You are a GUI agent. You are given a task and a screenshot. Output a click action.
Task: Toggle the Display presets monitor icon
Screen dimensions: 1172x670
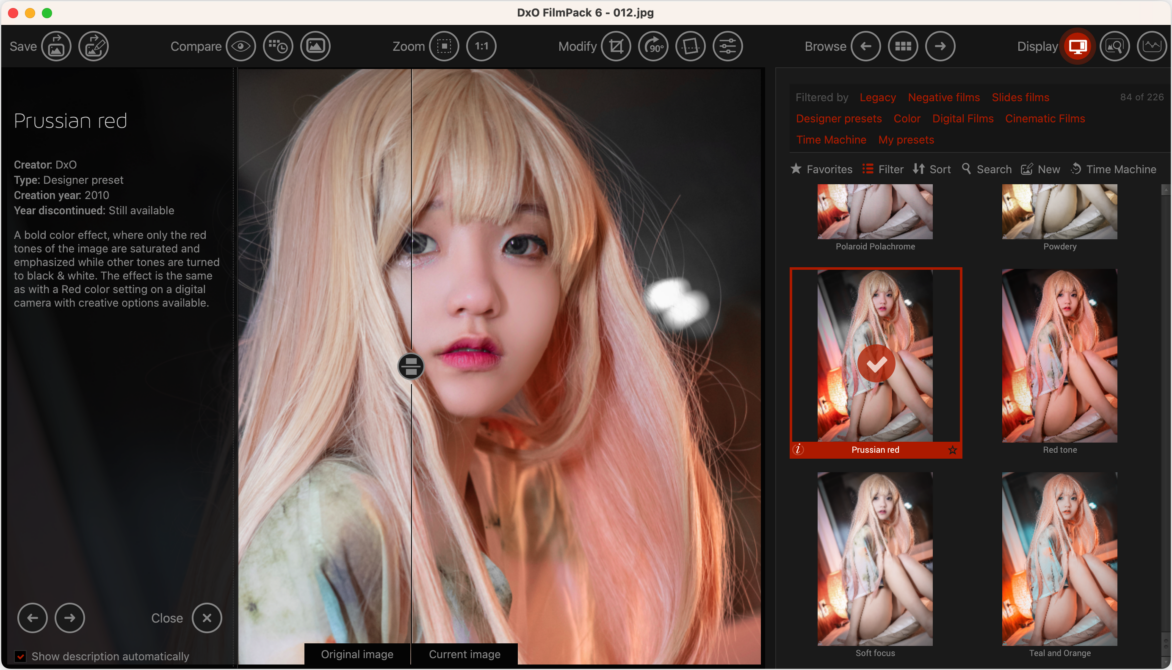(x=1078, y=46)
